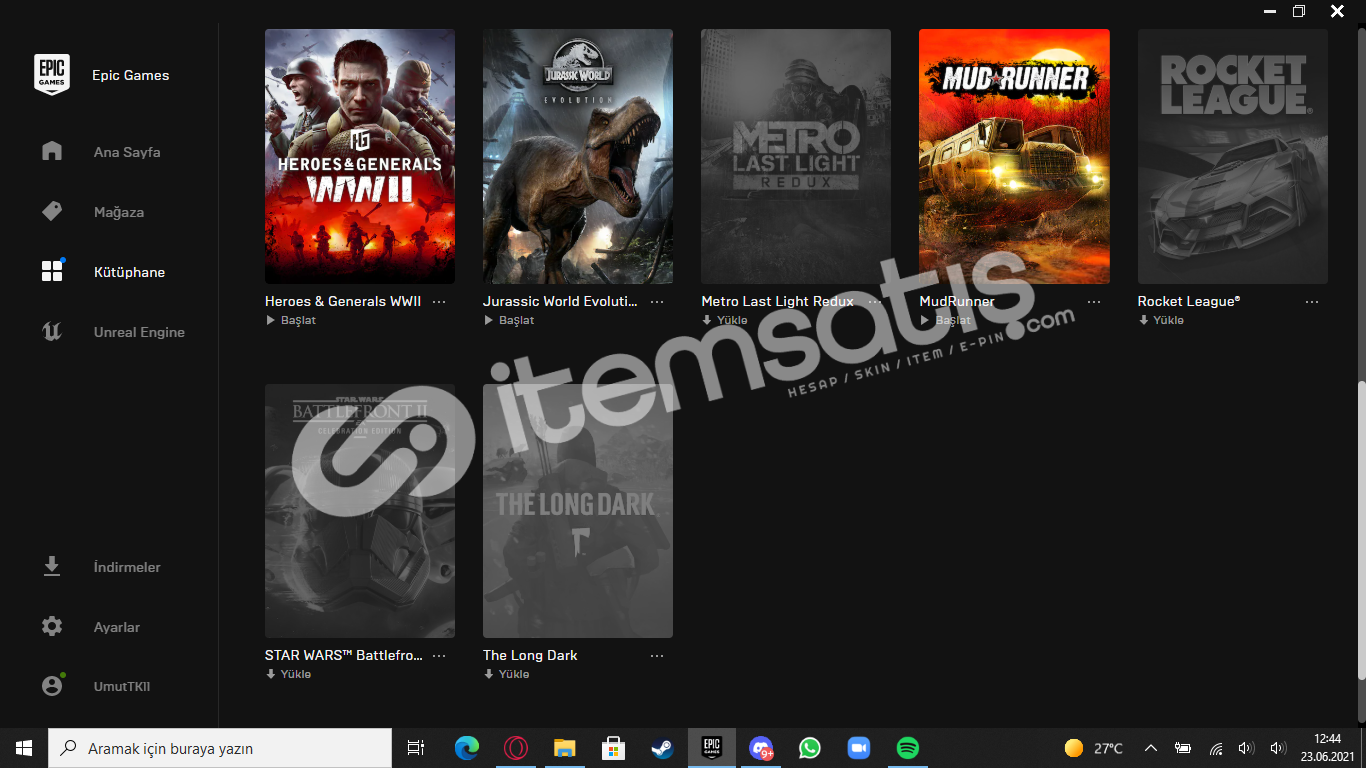This screenshot has width=1366, height=768.
Task: Install The Long Dark via Yükle
Action: (506, 674)
